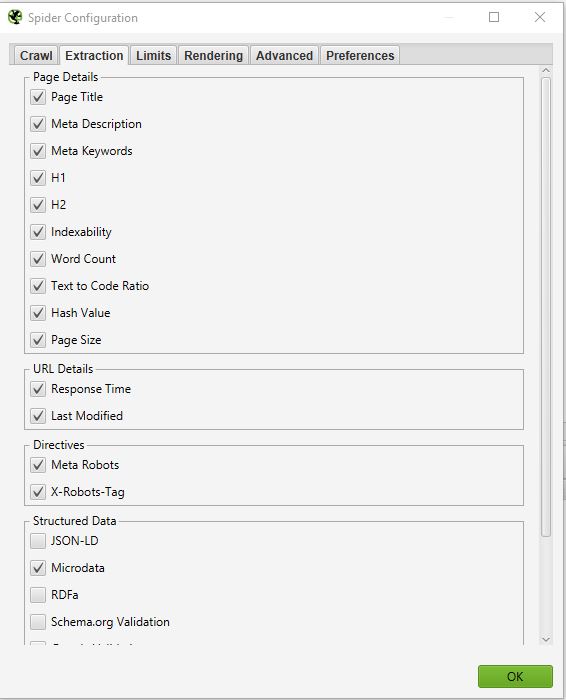The width and height of the screenshot is (566, 700).
Task: Open the Preferences tab
Action: (x=360, y=55)
